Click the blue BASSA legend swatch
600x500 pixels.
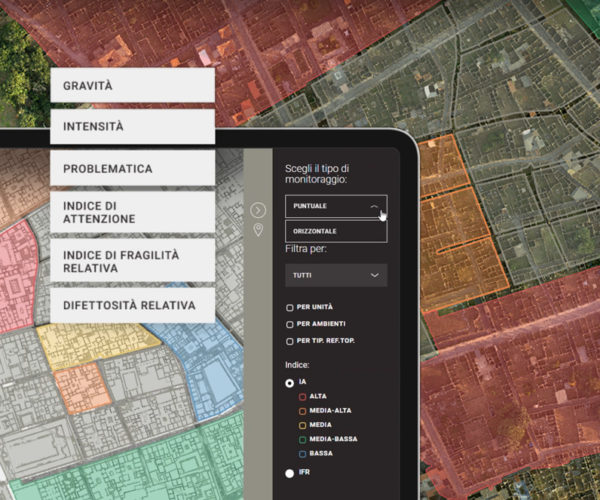(302, 453)
